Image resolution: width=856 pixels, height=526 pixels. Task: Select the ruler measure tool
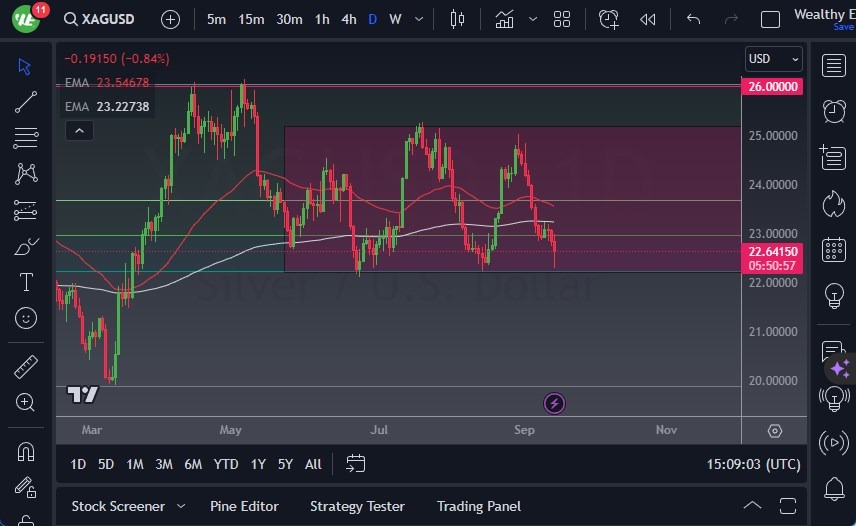click(26, 367)
